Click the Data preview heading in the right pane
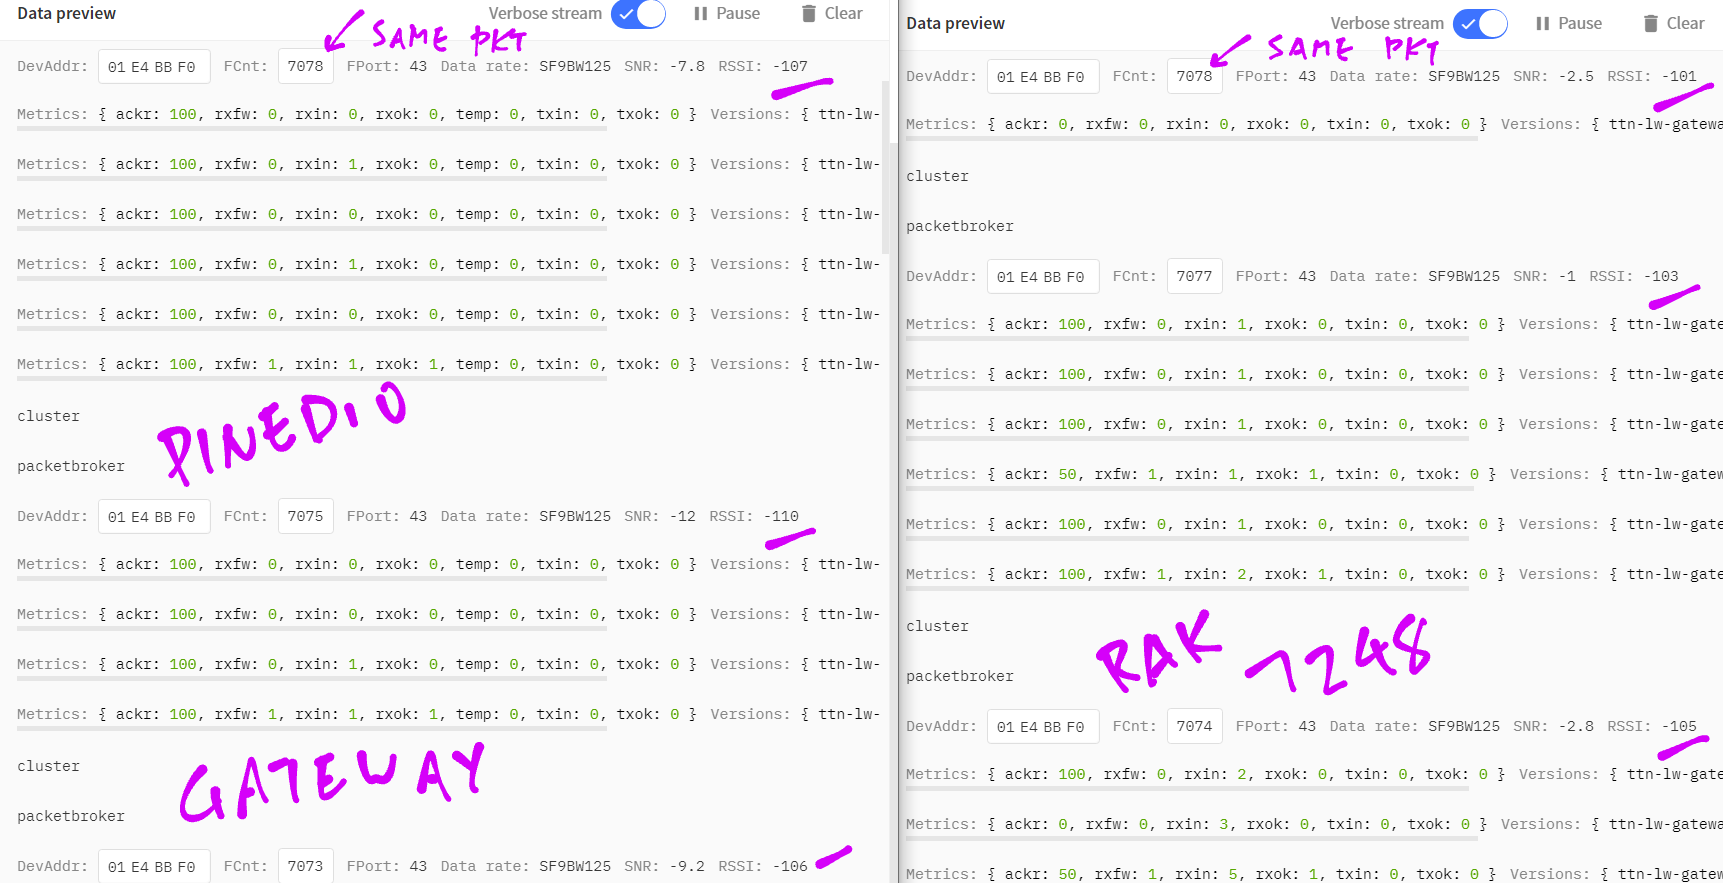The height and width of the screenshot is (883, 1723). tap(955, 24)
